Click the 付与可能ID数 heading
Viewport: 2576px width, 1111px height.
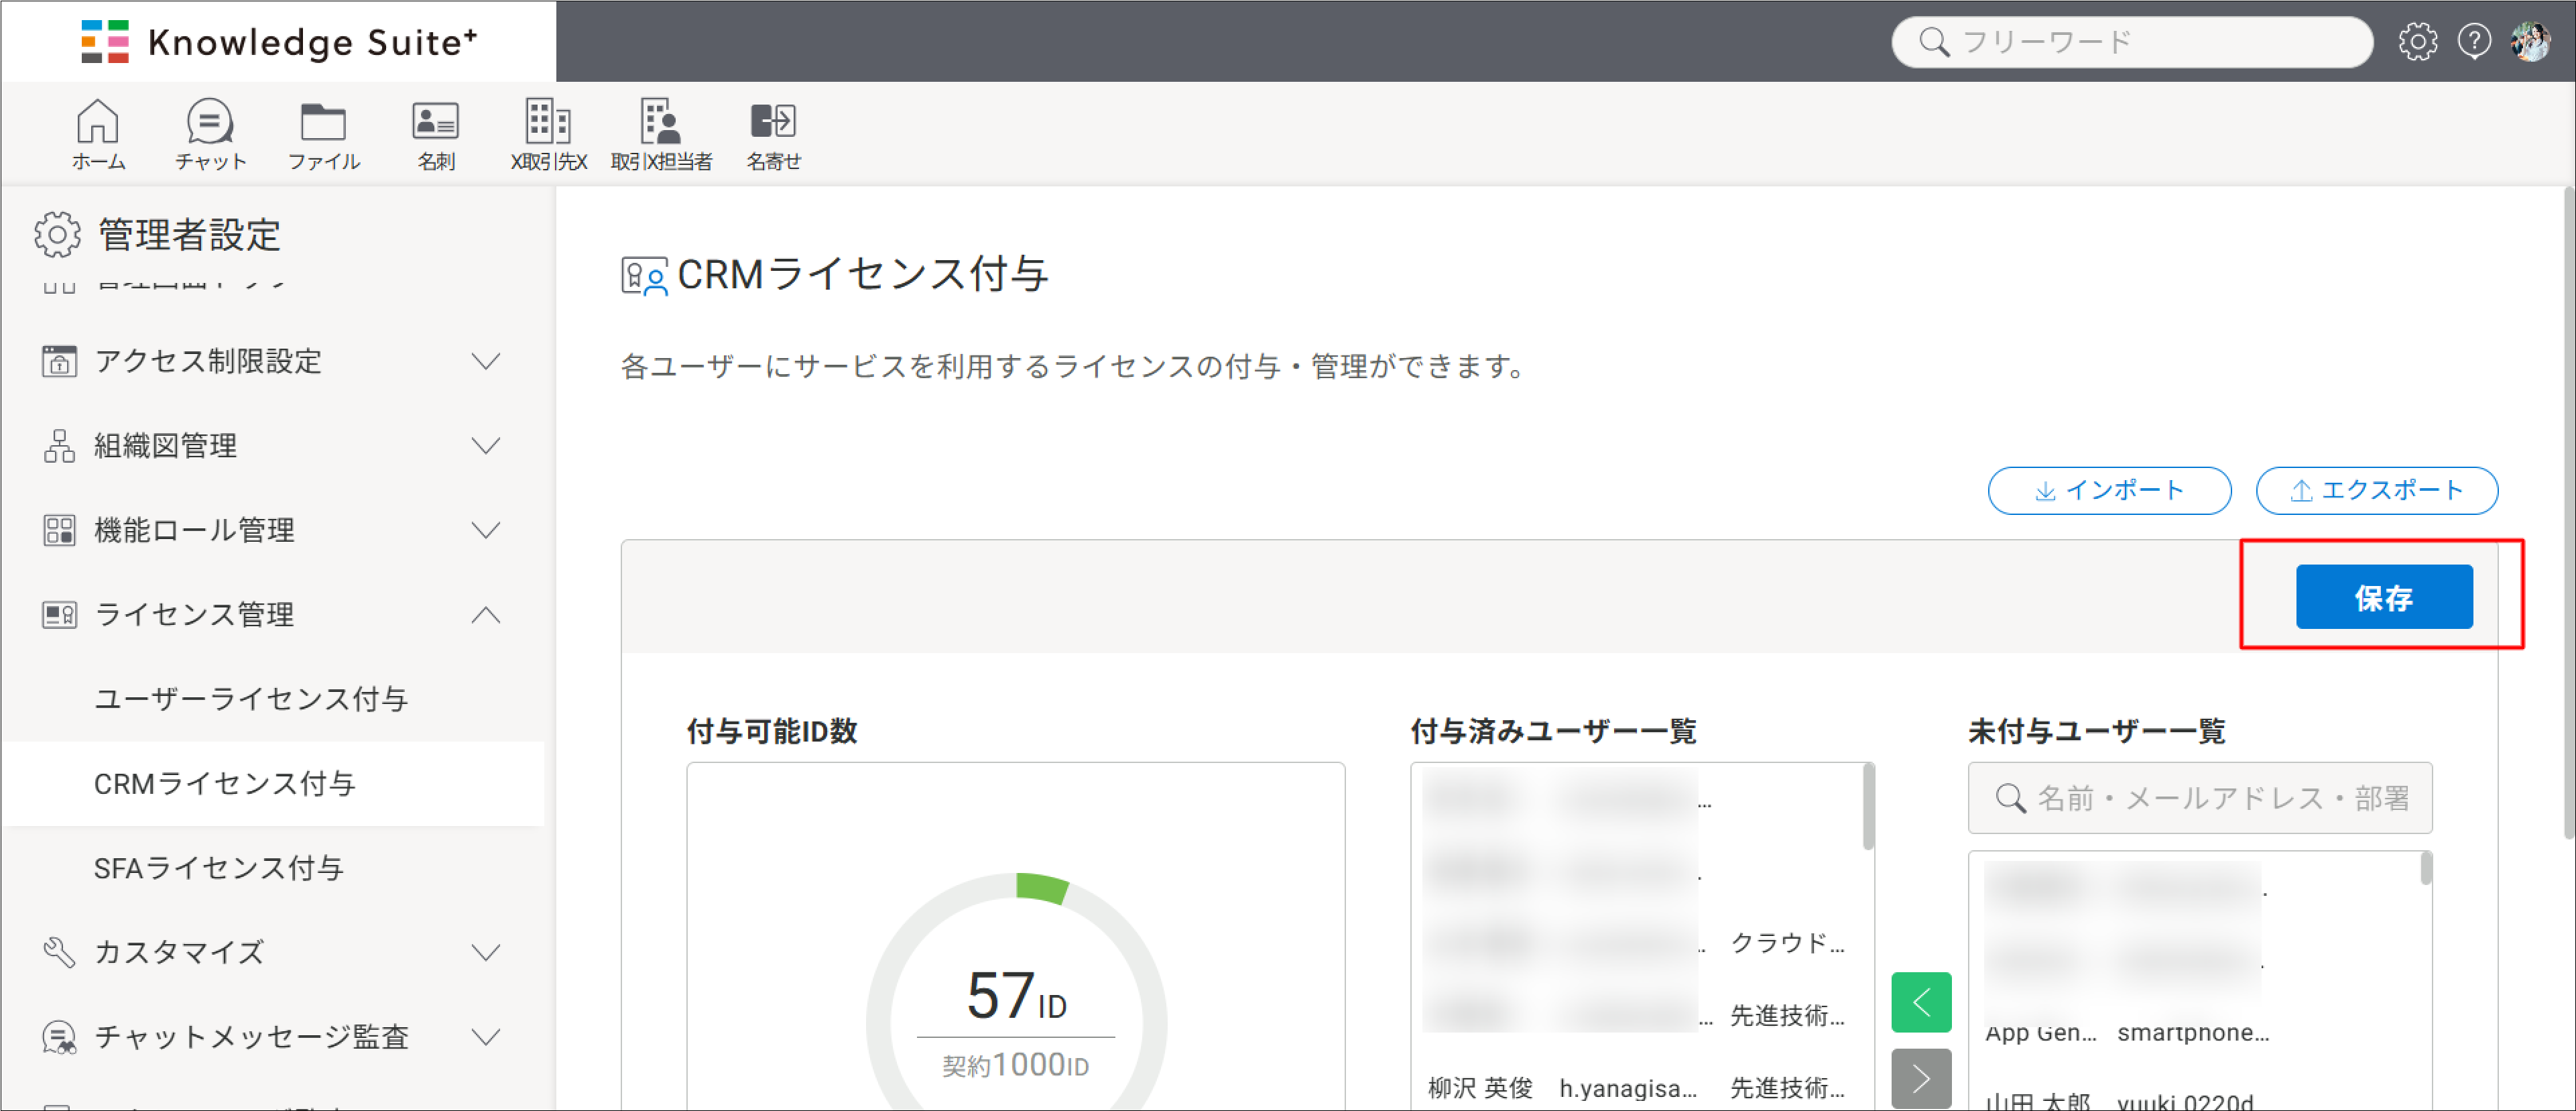(x=771, y=731)
